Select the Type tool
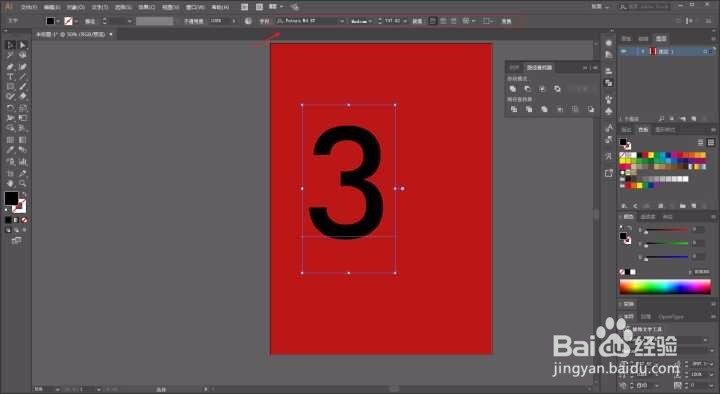 click(10, 77)
